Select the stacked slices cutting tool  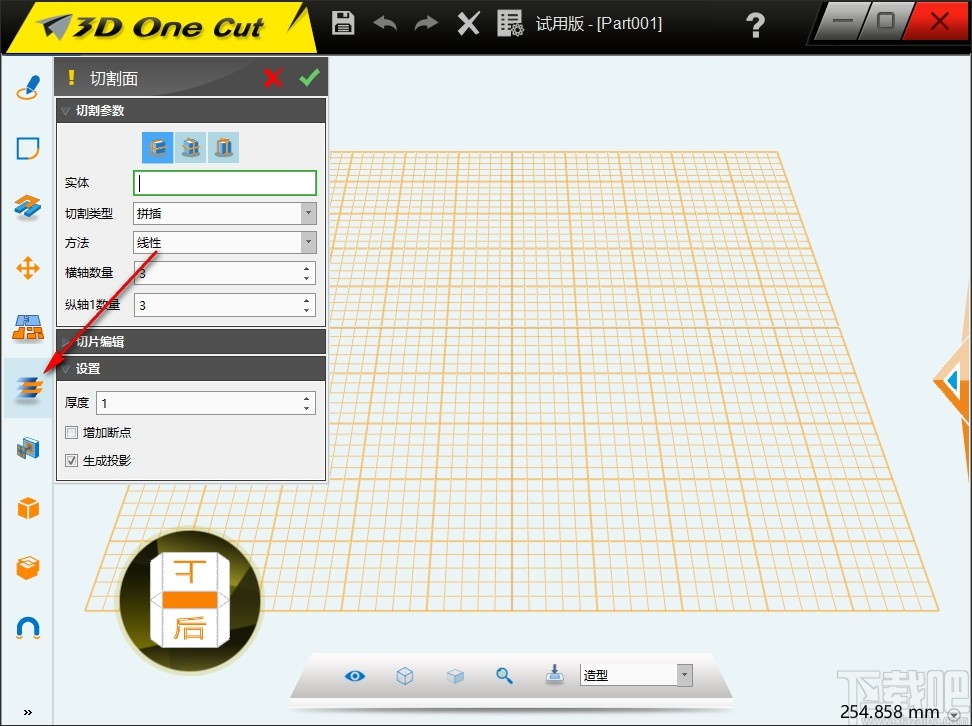tap(29, 389)
